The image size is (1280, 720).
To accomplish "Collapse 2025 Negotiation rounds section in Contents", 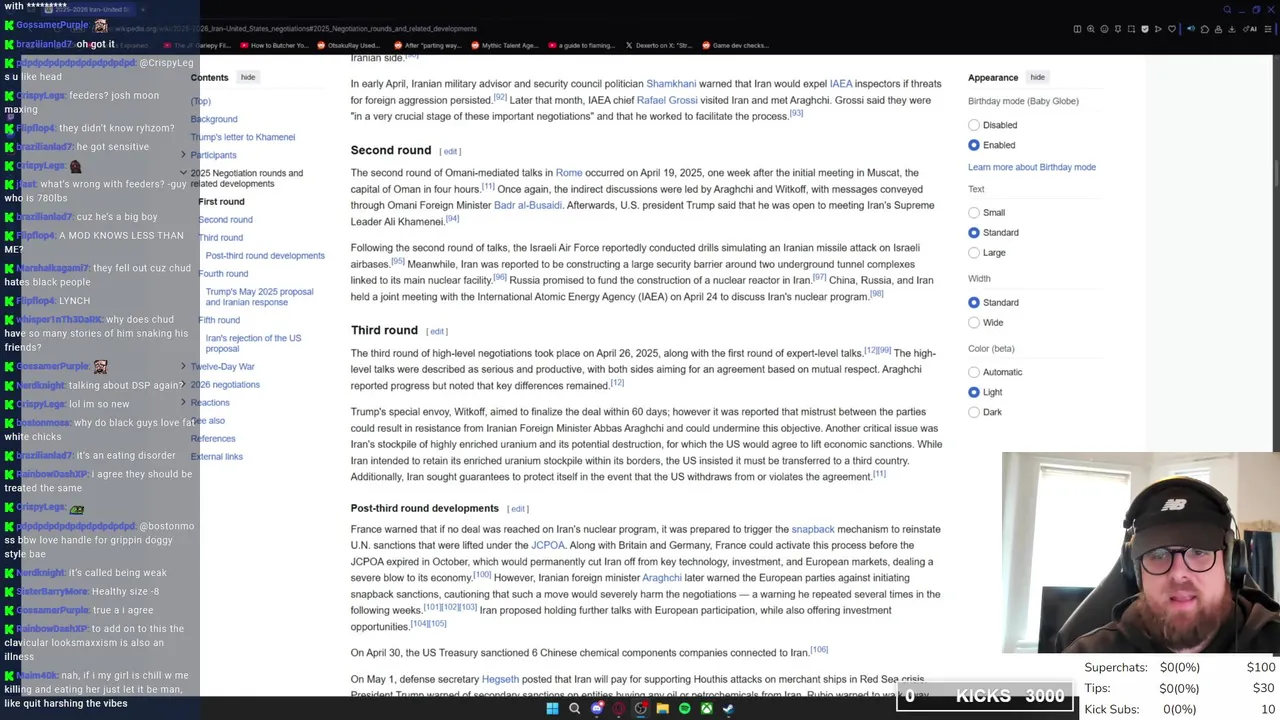I will click(x=183, y=173).
